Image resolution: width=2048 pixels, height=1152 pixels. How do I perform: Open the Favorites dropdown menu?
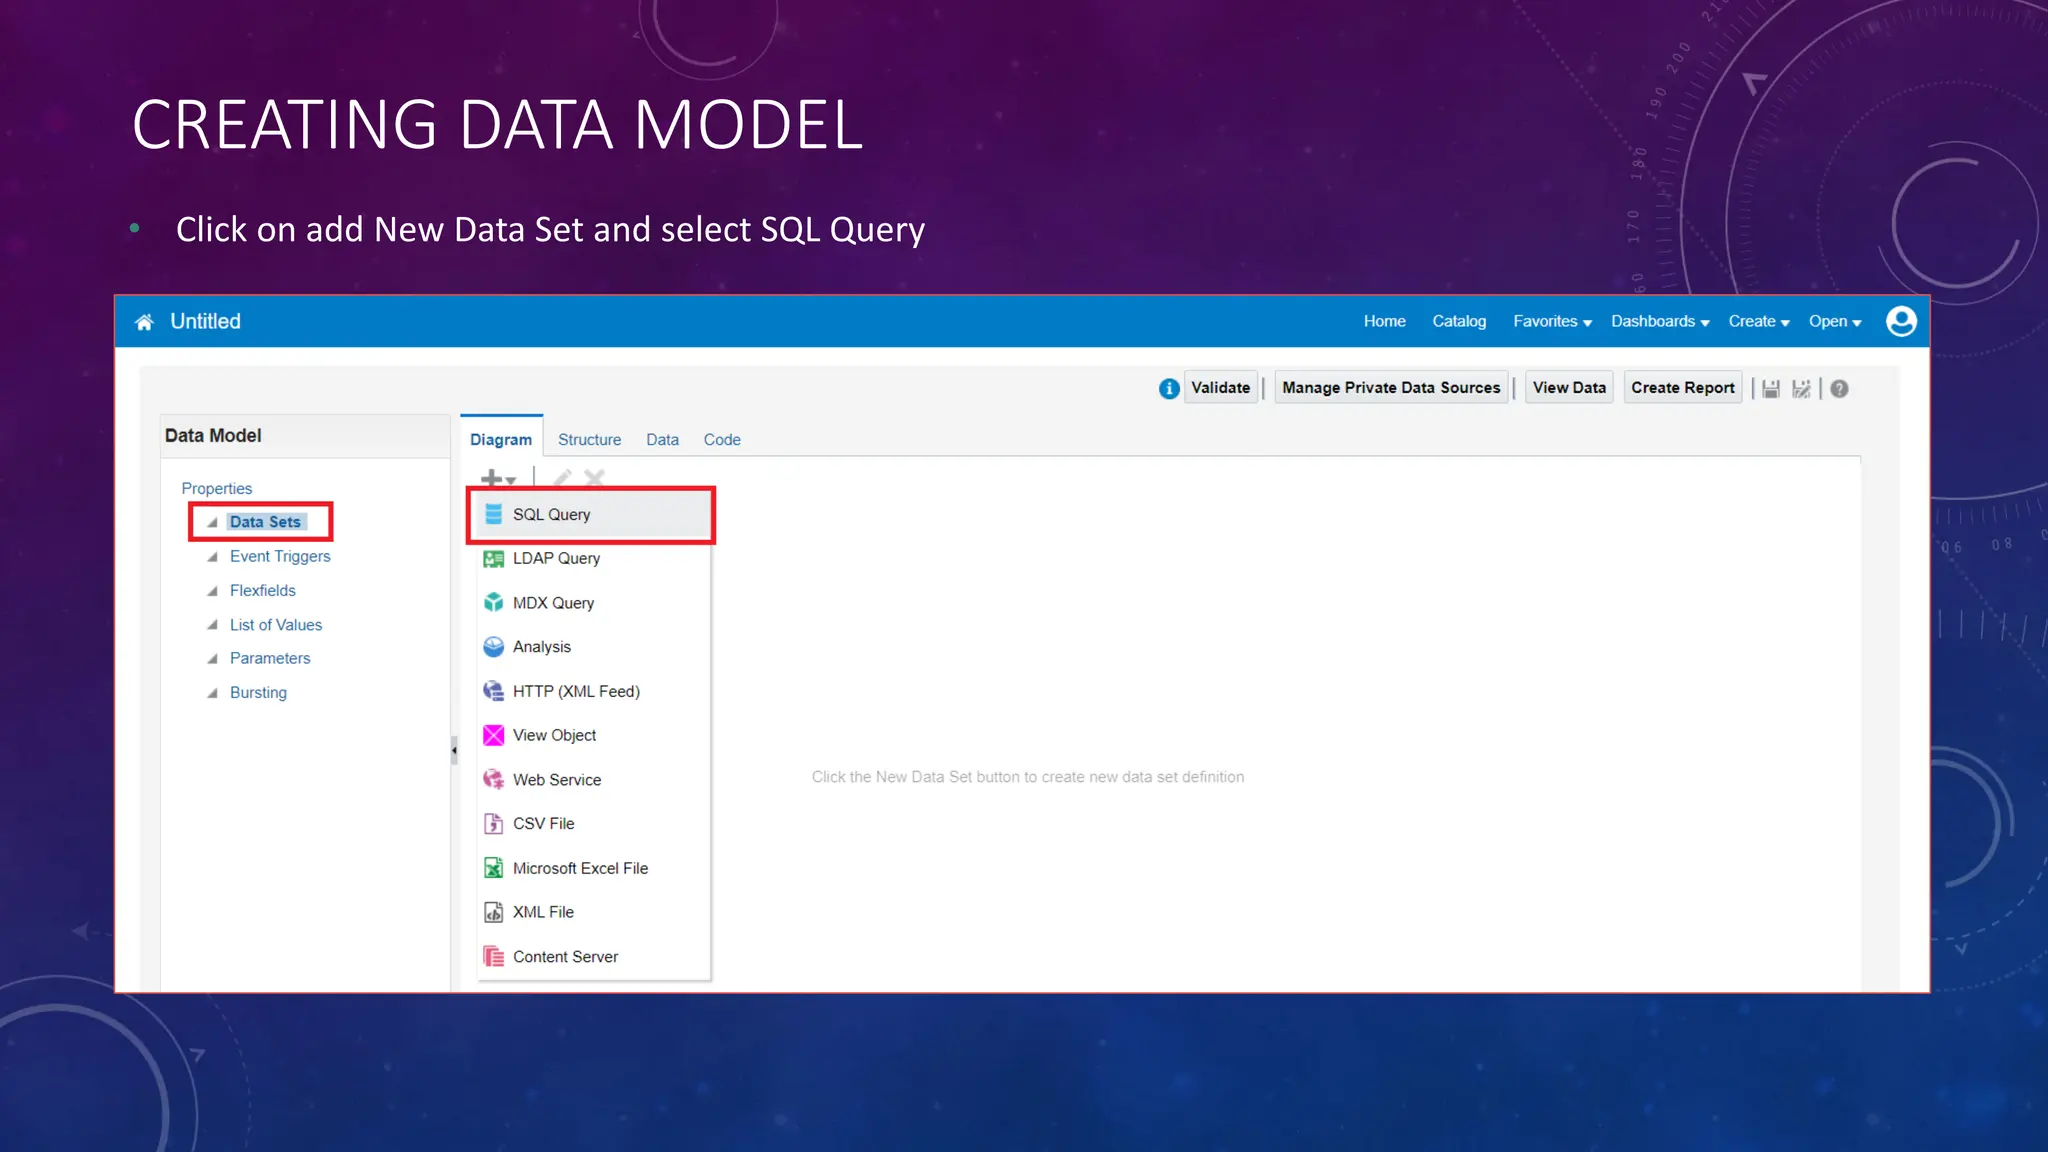[1552, 322]
